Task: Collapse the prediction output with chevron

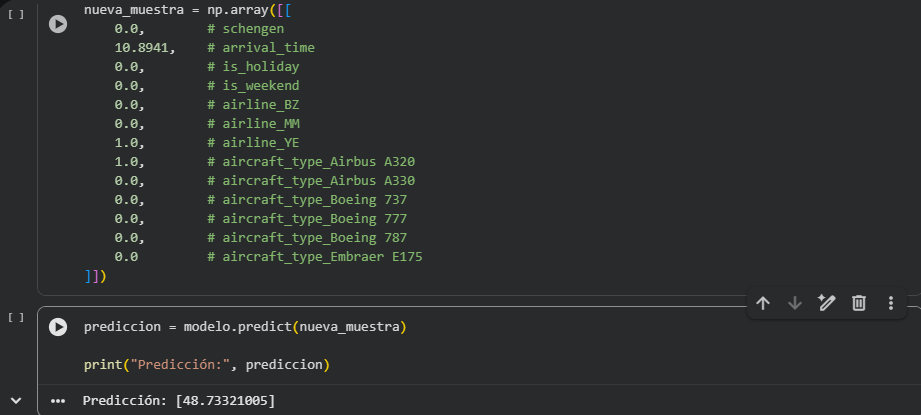Action: (x=15, y=401)
